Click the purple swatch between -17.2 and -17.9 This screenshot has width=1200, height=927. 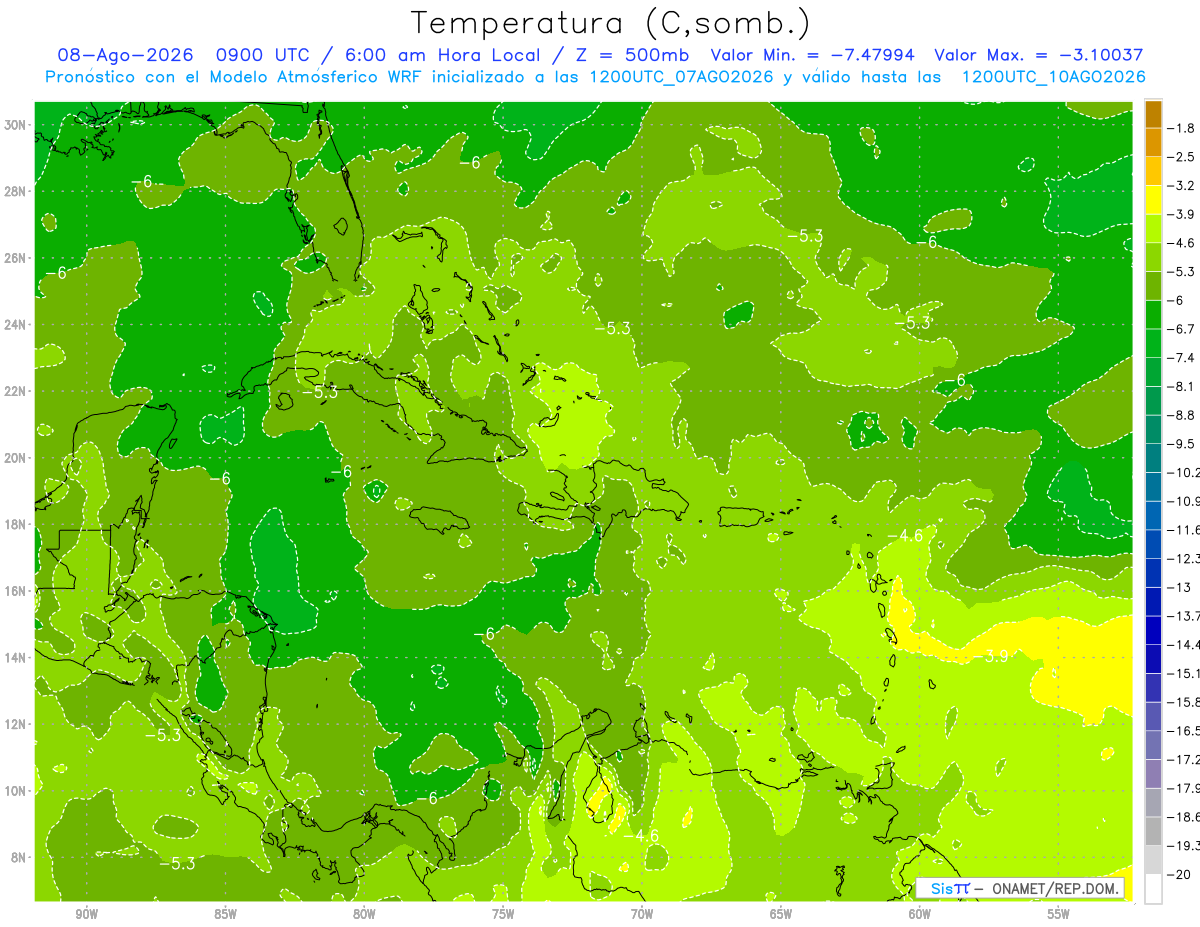1153,774
